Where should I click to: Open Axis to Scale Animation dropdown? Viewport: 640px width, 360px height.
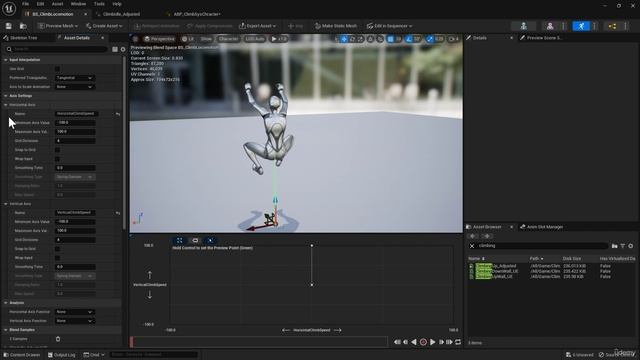[x=74, y=87]
